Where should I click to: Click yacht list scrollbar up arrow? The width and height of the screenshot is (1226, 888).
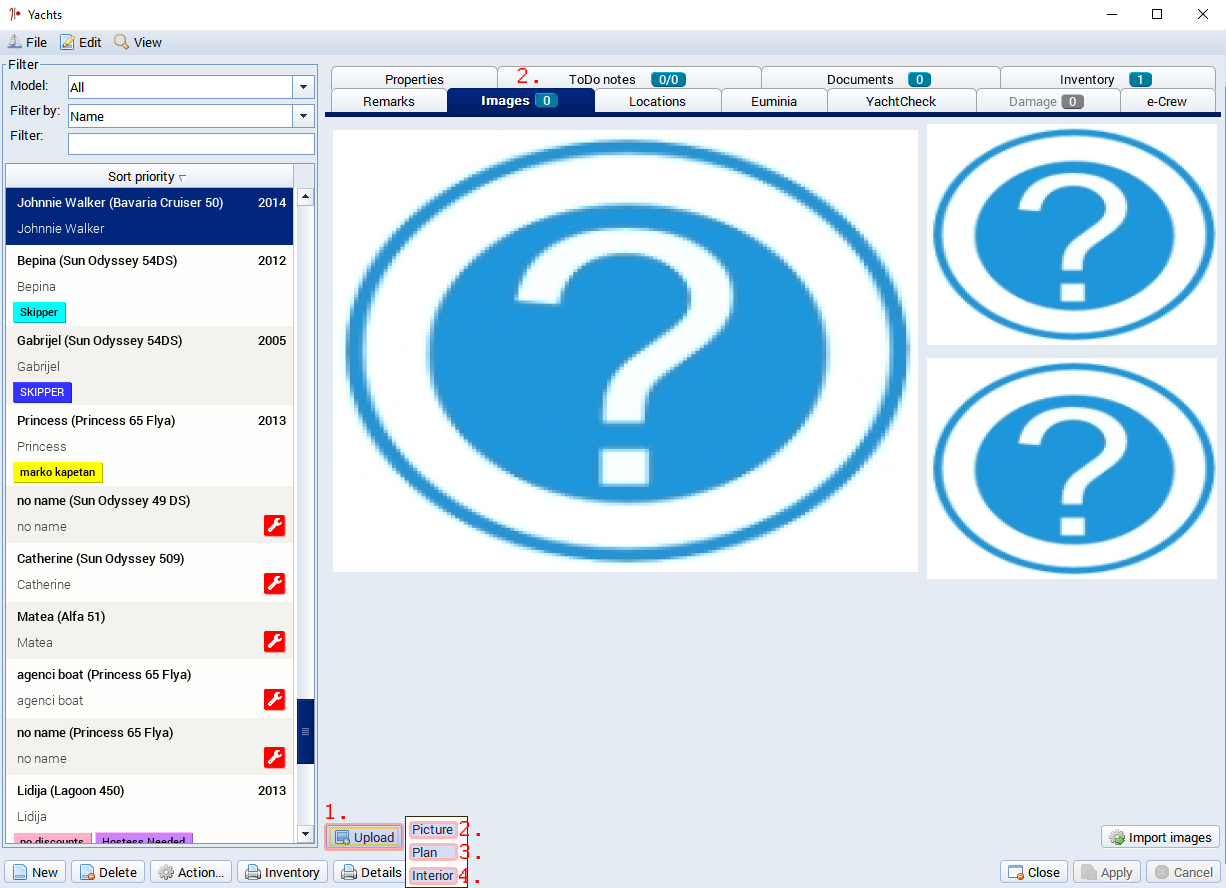(306, 197)
